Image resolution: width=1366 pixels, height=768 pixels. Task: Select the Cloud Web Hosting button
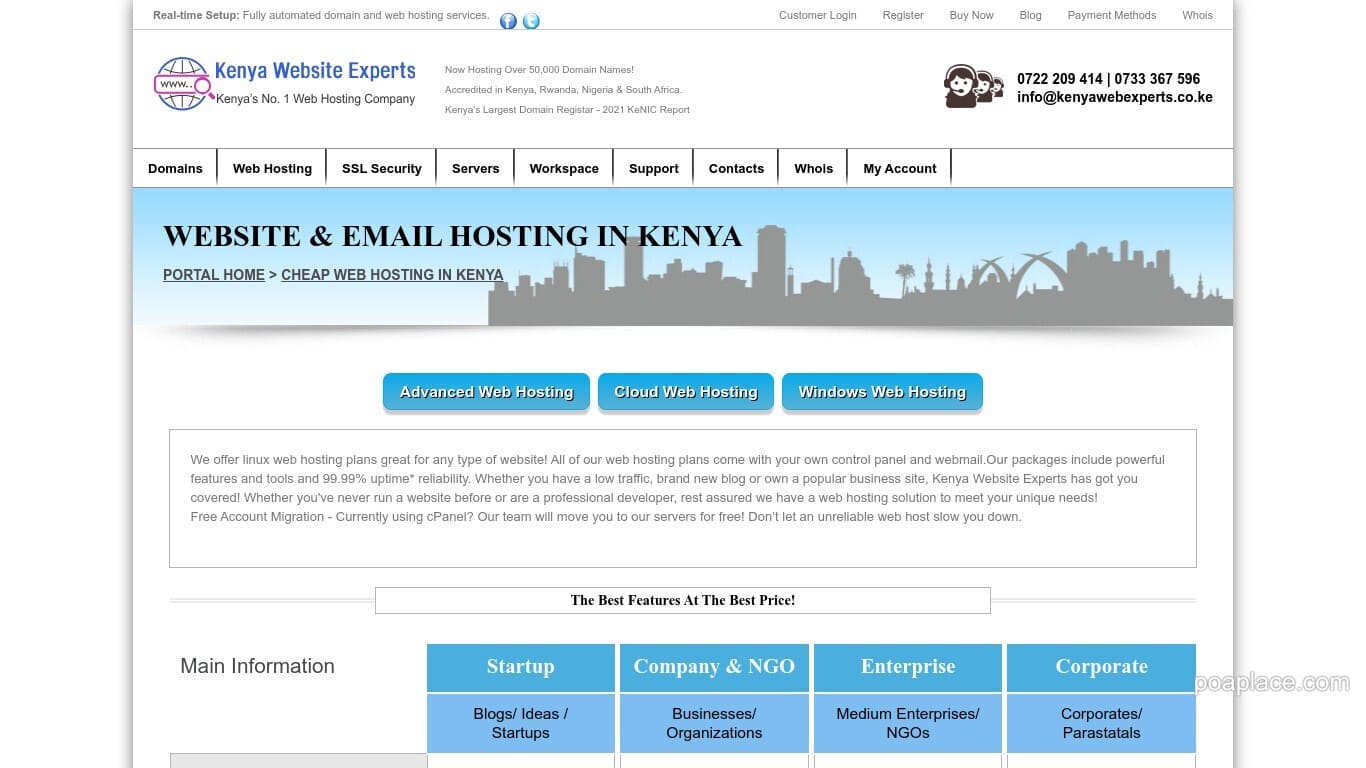pyautogui.click(x=685, y=391)
